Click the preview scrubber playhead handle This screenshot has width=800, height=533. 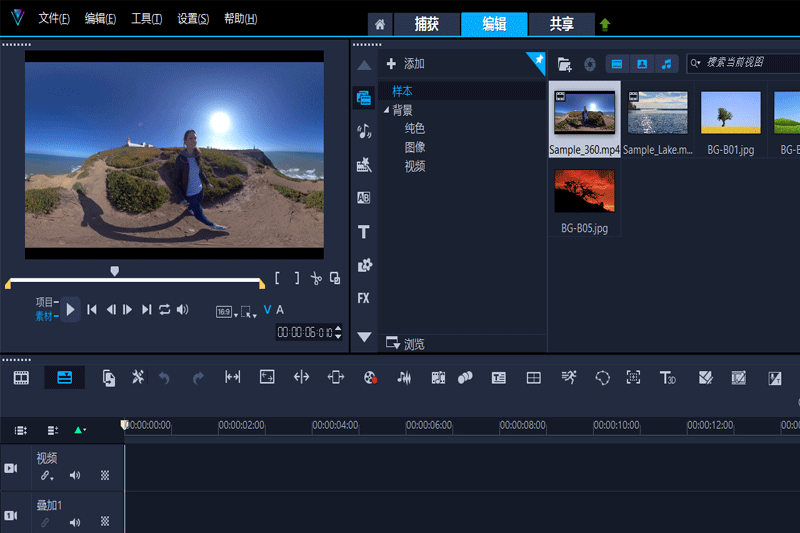point(114,271)
